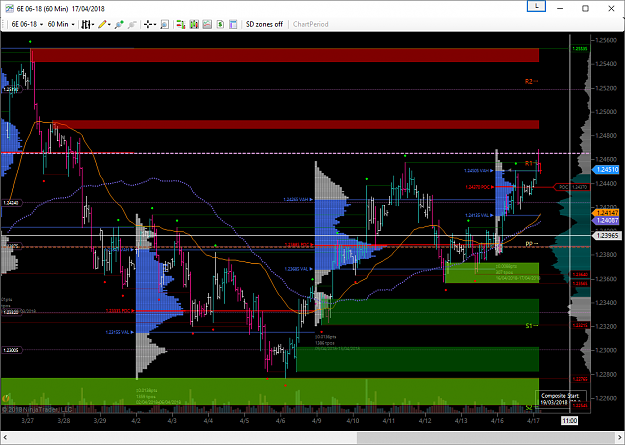625x445 pixels.
Task: Open the 60 Min interval dropdown
Action: pos(61,24)
